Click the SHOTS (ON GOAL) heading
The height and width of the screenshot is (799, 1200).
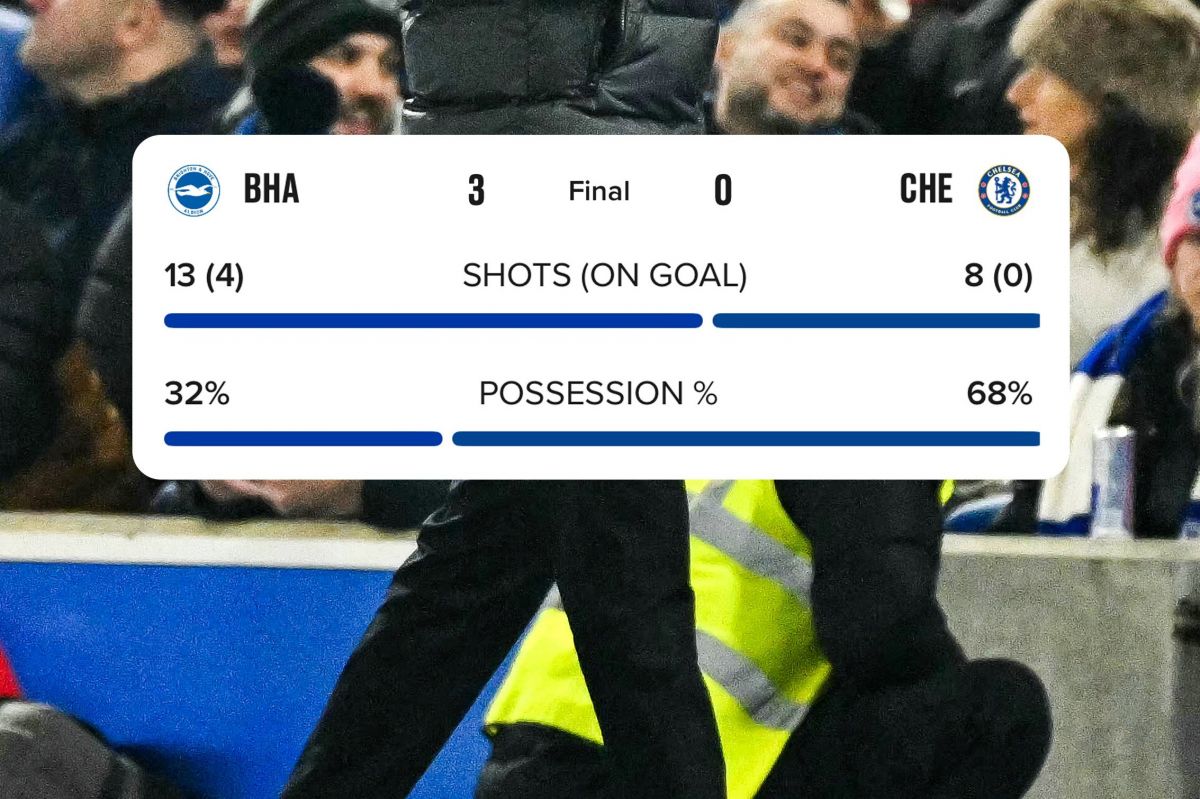(604, 276)
